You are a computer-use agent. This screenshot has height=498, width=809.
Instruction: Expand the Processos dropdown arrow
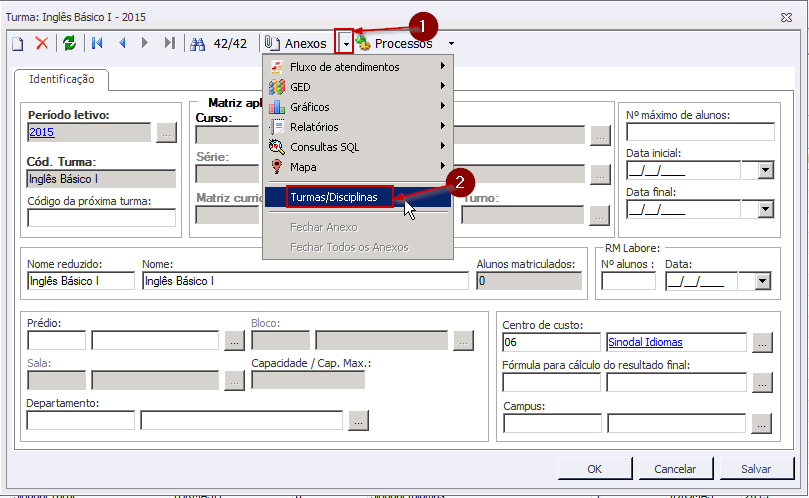click(451, 44)
